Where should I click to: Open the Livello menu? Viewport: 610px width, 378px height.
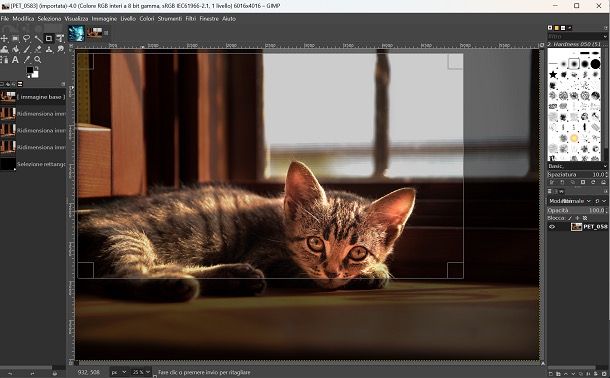[x=128, y=18]
